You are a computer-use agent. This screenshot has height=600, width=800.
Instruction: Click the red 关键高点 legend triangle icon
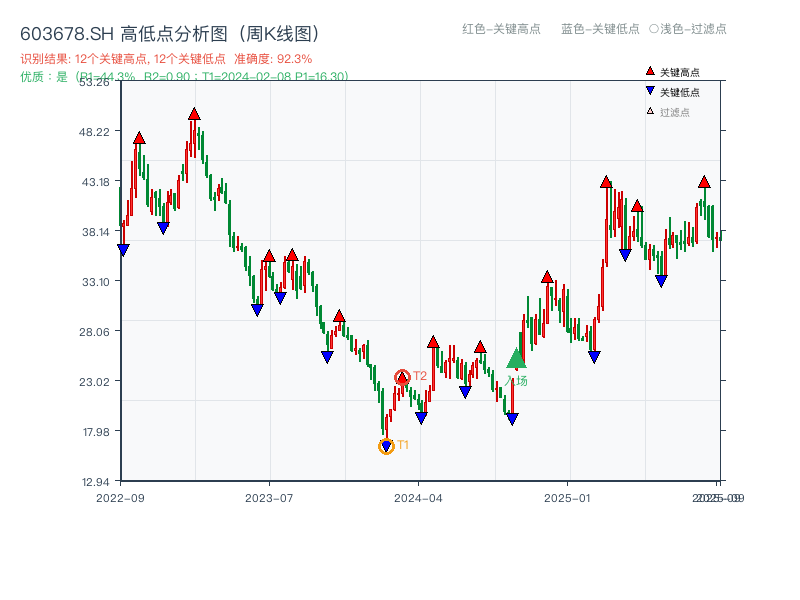648,70
